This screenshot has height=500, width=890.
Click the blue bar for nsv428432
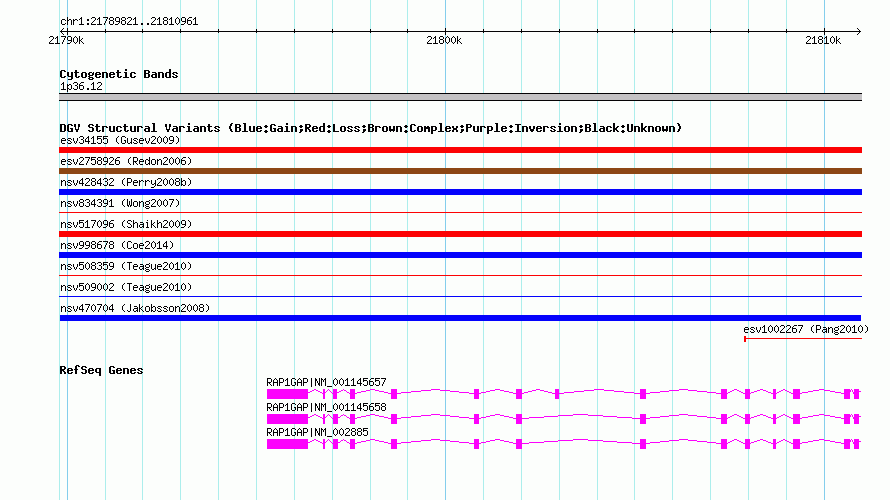(x=460, y=192)
